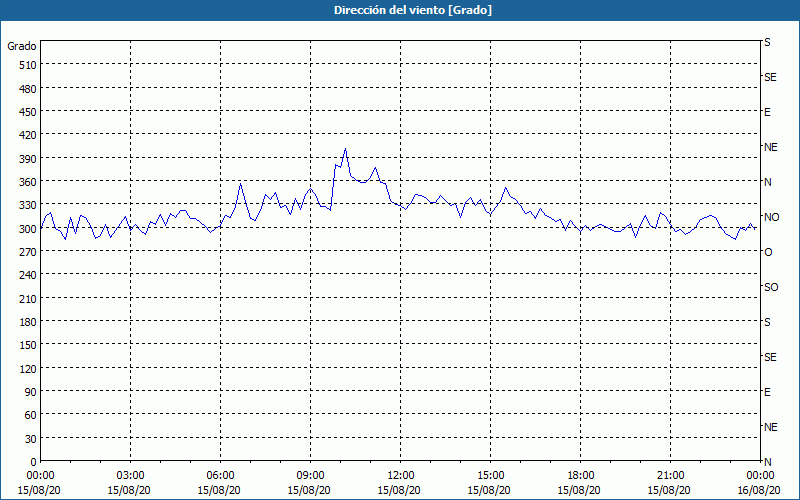The image size is (800, 500).
Task: Click the 03:00 time axis label
Action: (131, 476)
